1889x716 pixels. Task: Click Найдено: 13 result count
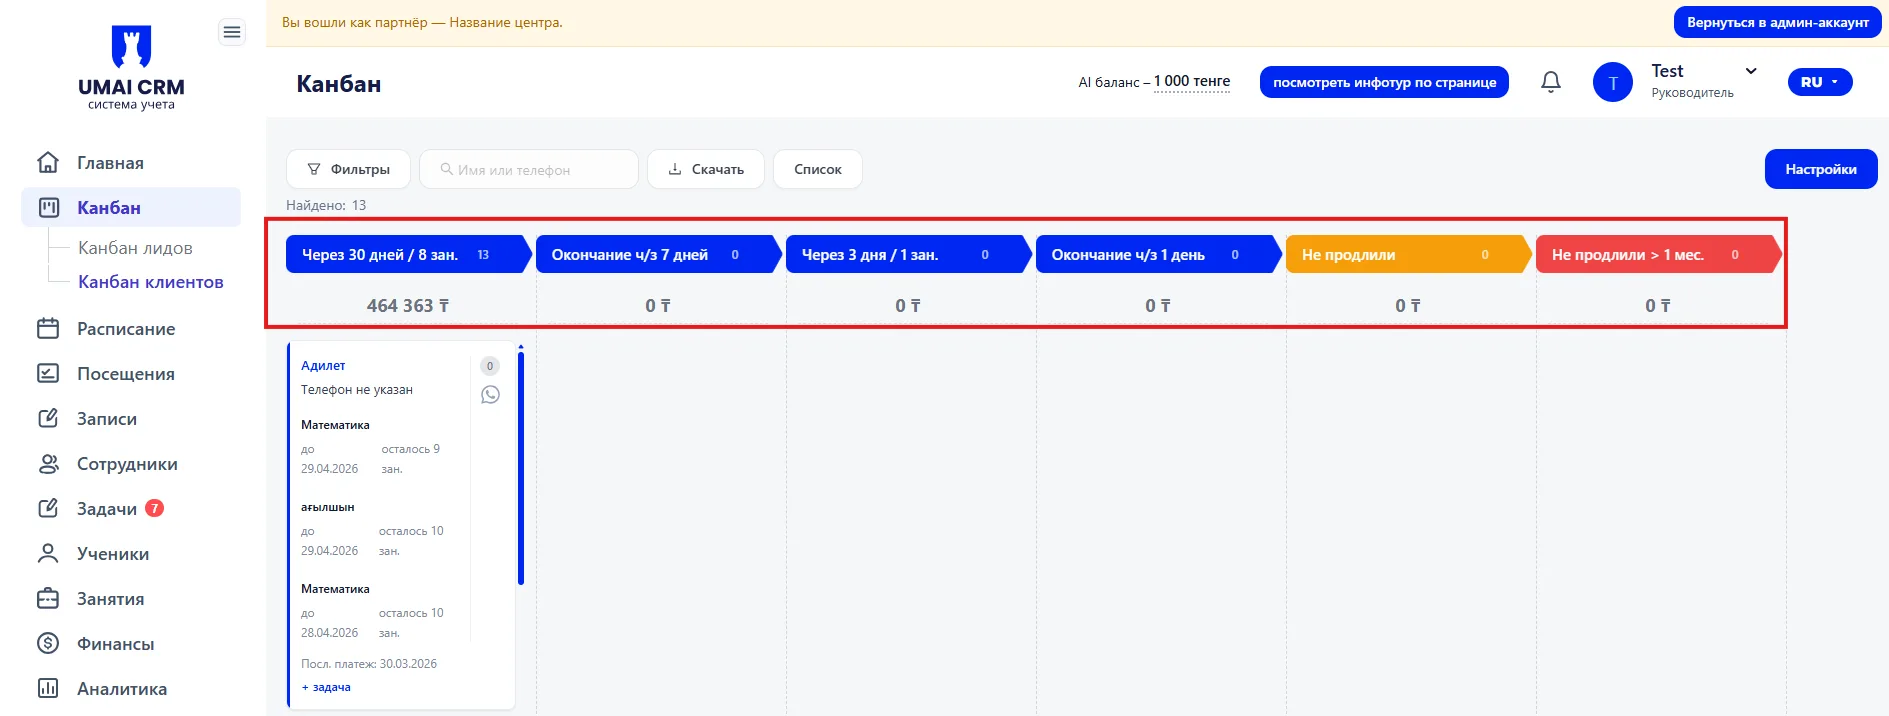326,205
